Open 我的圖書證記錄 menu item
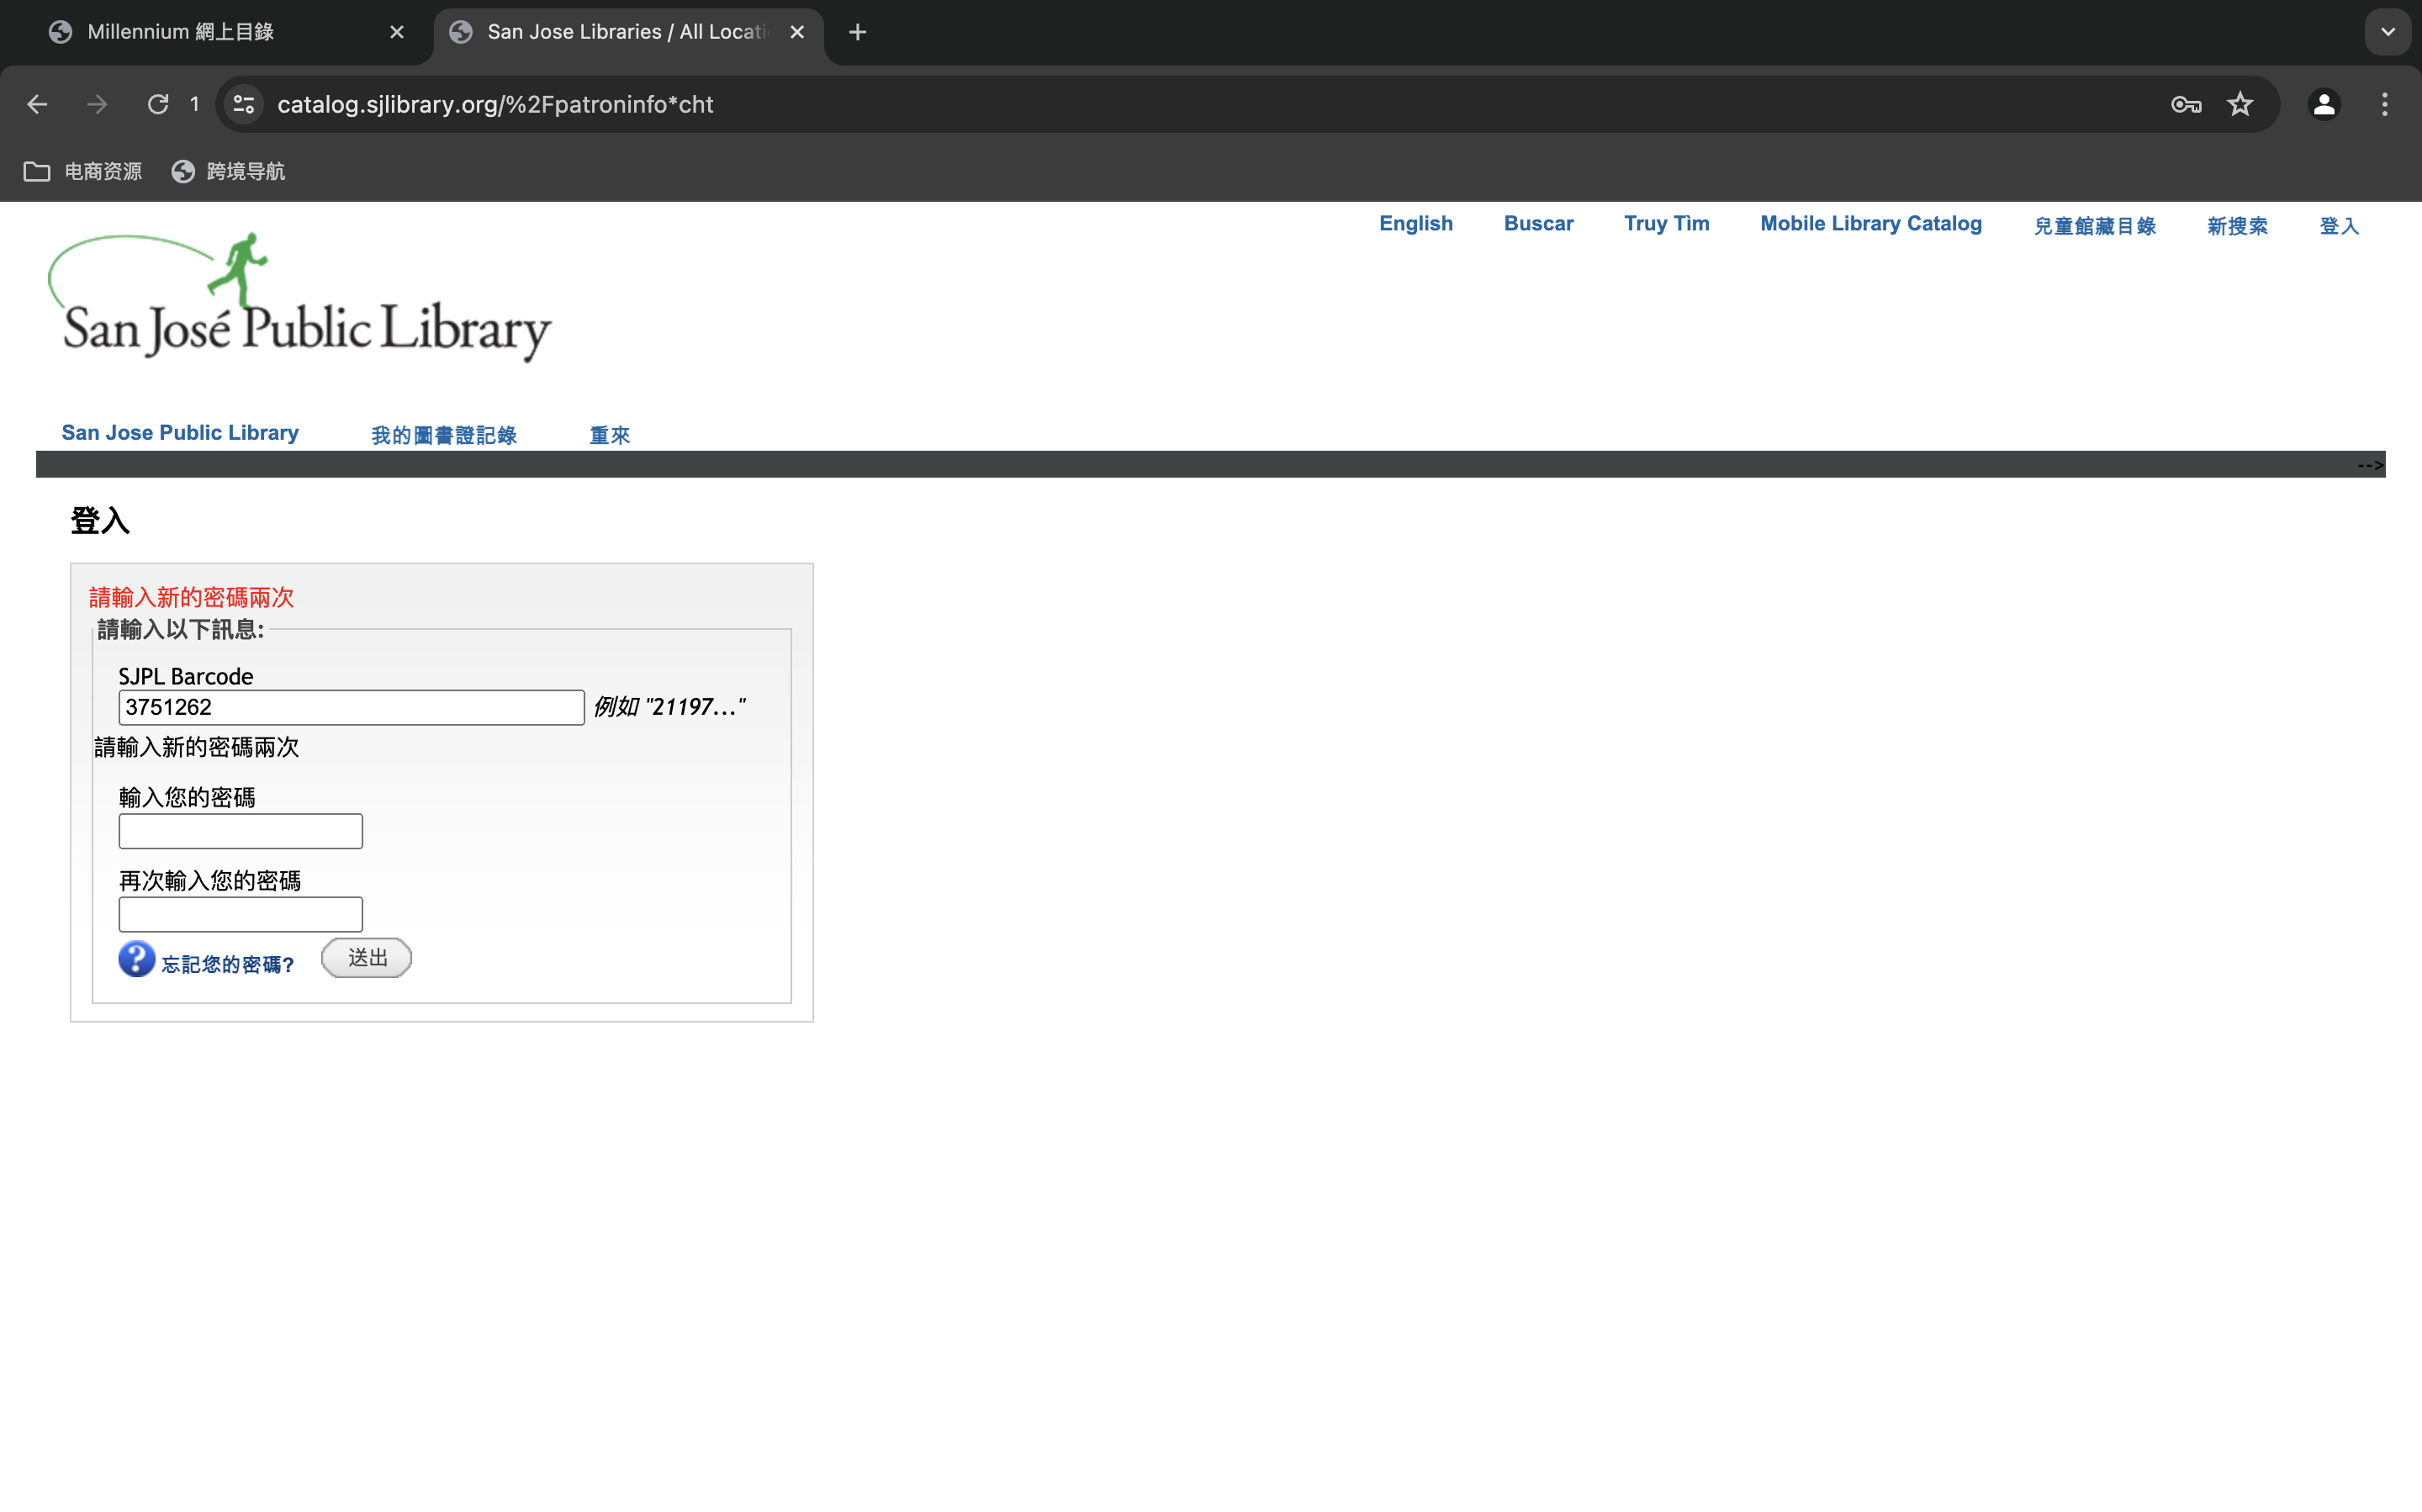 click(444, 435)
